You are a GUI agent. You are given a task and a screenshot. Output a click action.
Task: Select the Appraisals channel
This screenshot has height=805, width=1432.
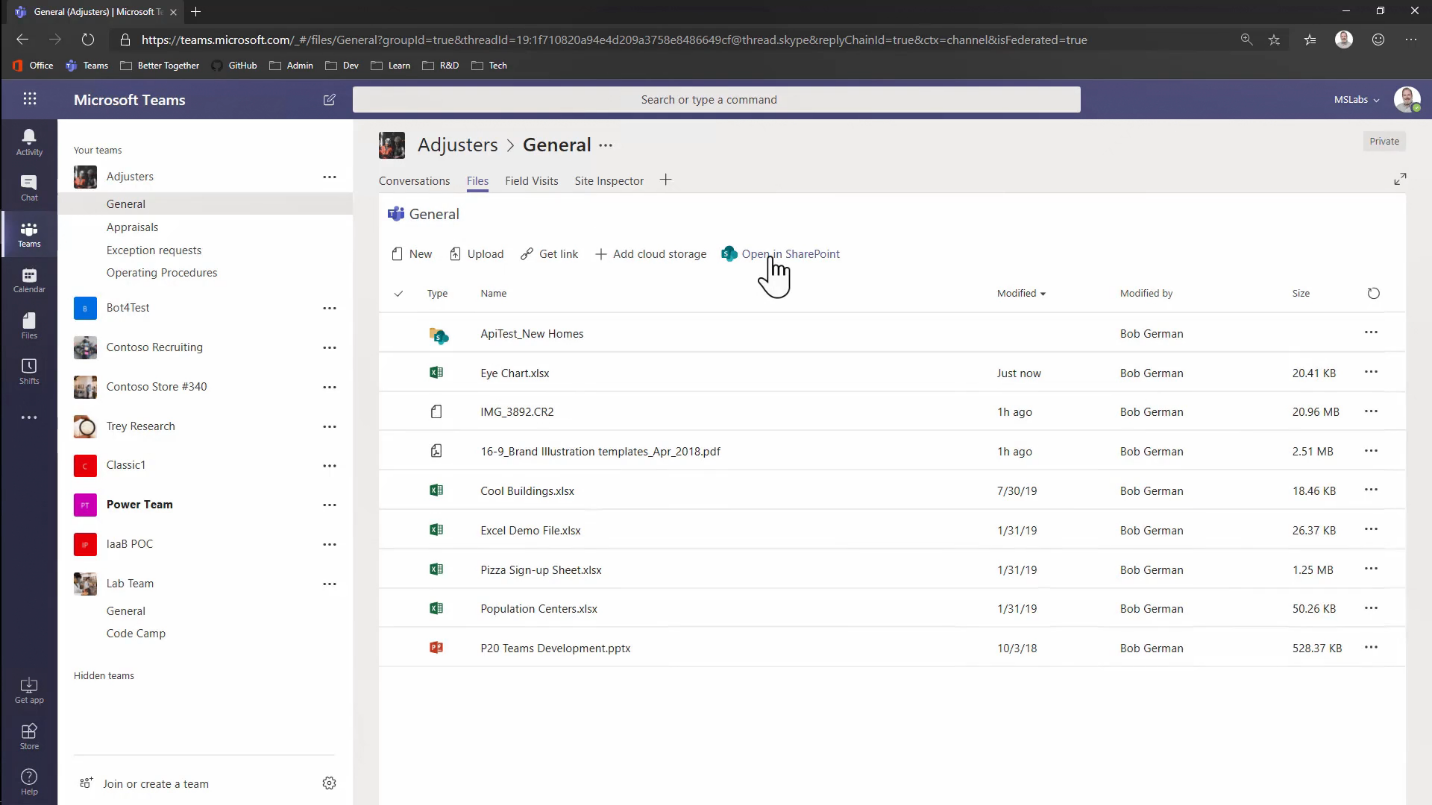click(x=132, y=227)
